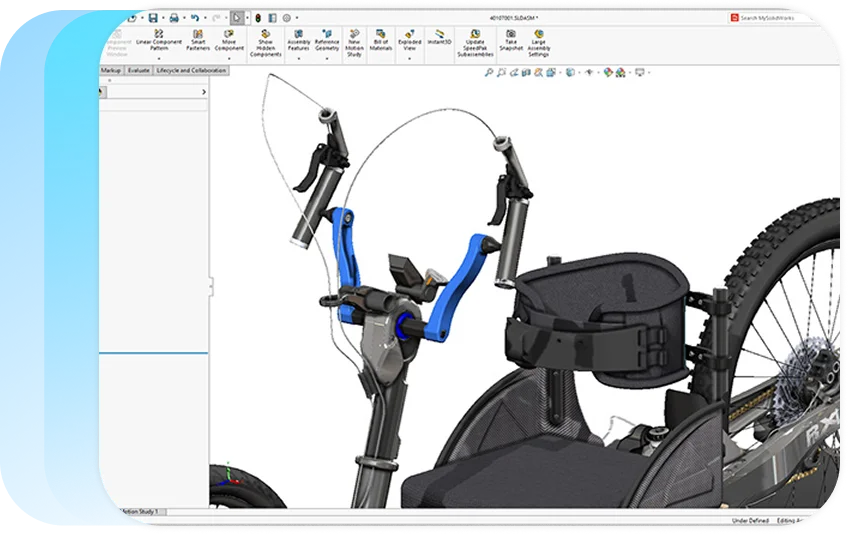Viewport: 848px width, 534px height.
Task: Click the Select cursor tool
Action: (236, 18)
